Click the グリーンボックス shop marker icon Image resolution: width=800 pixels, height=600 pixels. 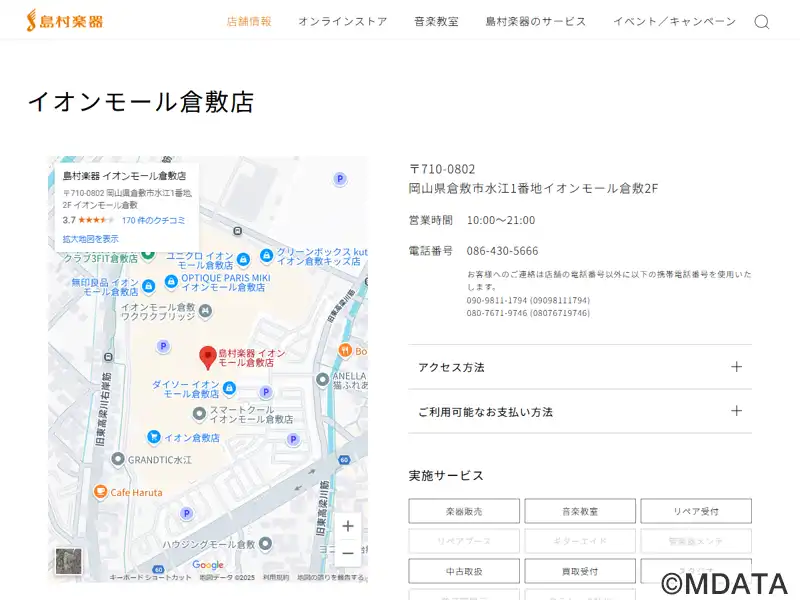[x=266, y=256]
